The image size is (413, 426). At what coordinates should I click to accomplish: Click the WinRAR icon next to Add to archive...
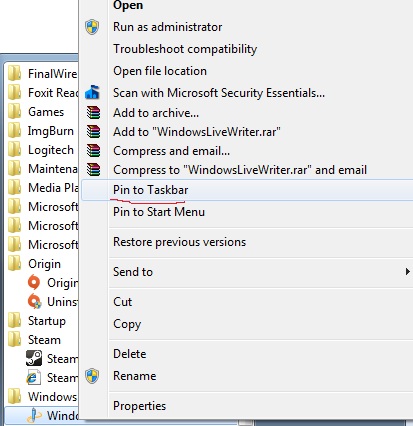point(93,113)
